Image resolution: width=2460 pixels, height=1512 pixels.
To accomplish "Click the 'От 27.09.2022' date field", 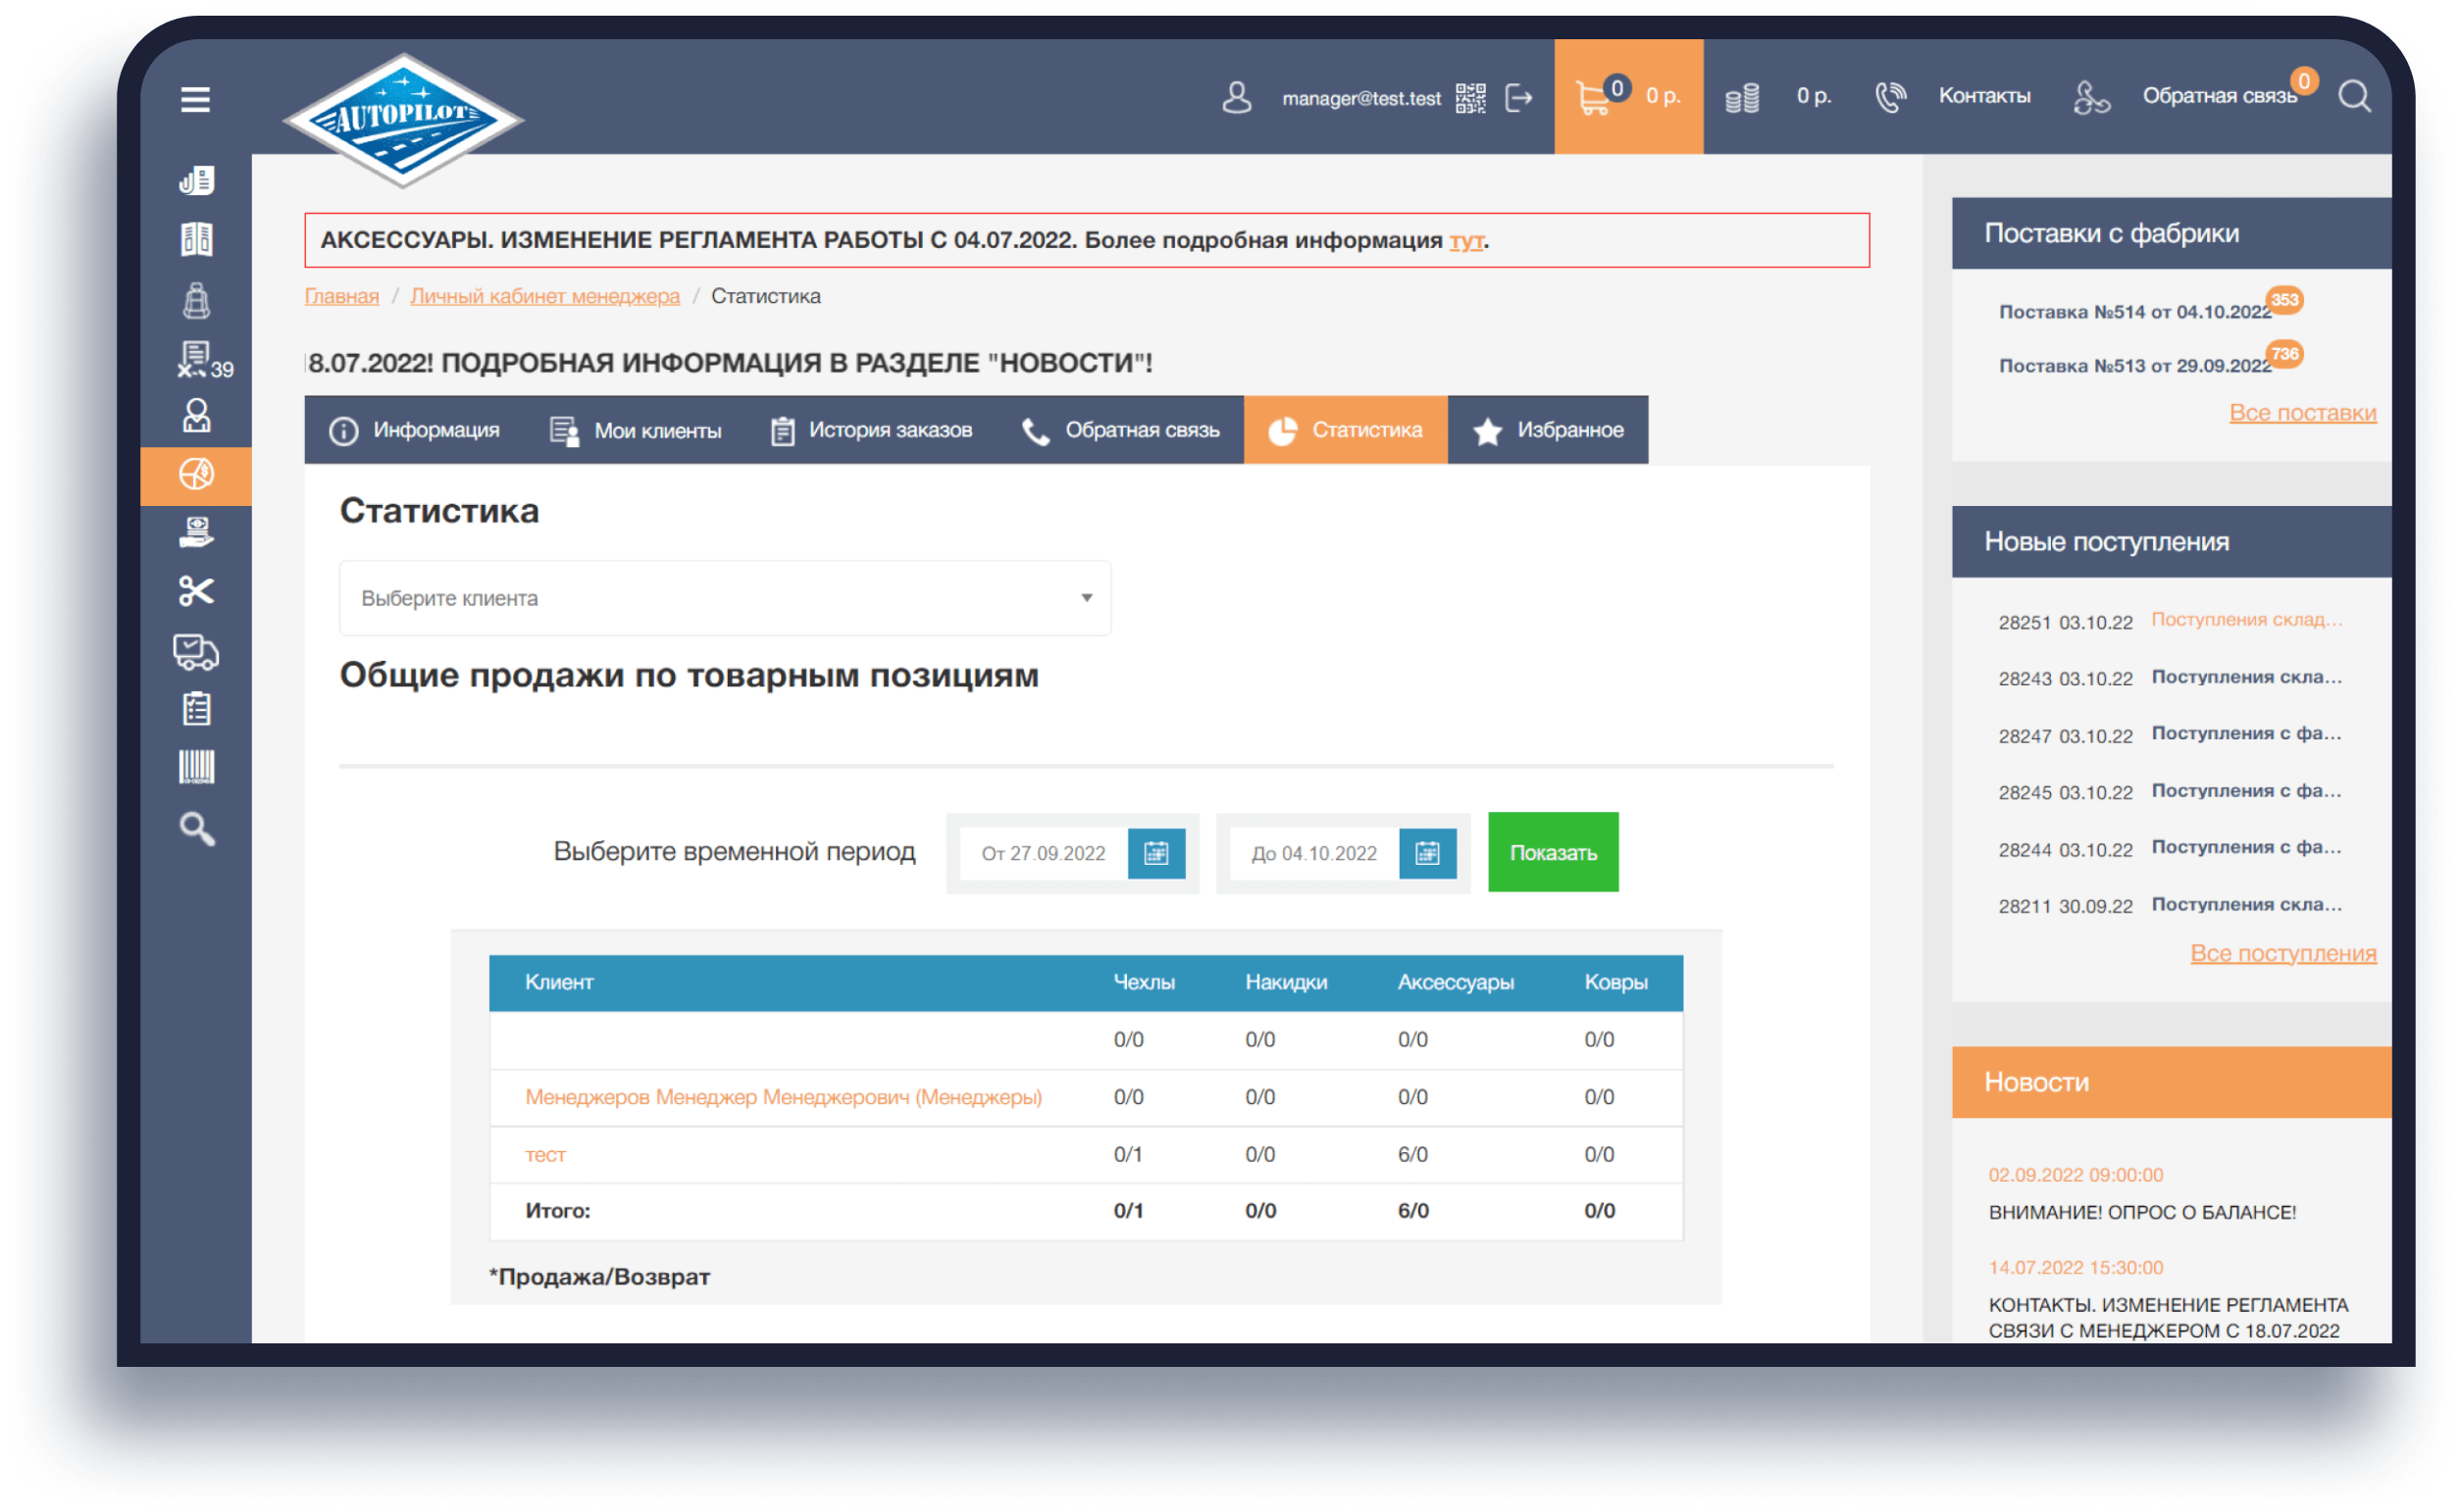I will pos(1043,853).
